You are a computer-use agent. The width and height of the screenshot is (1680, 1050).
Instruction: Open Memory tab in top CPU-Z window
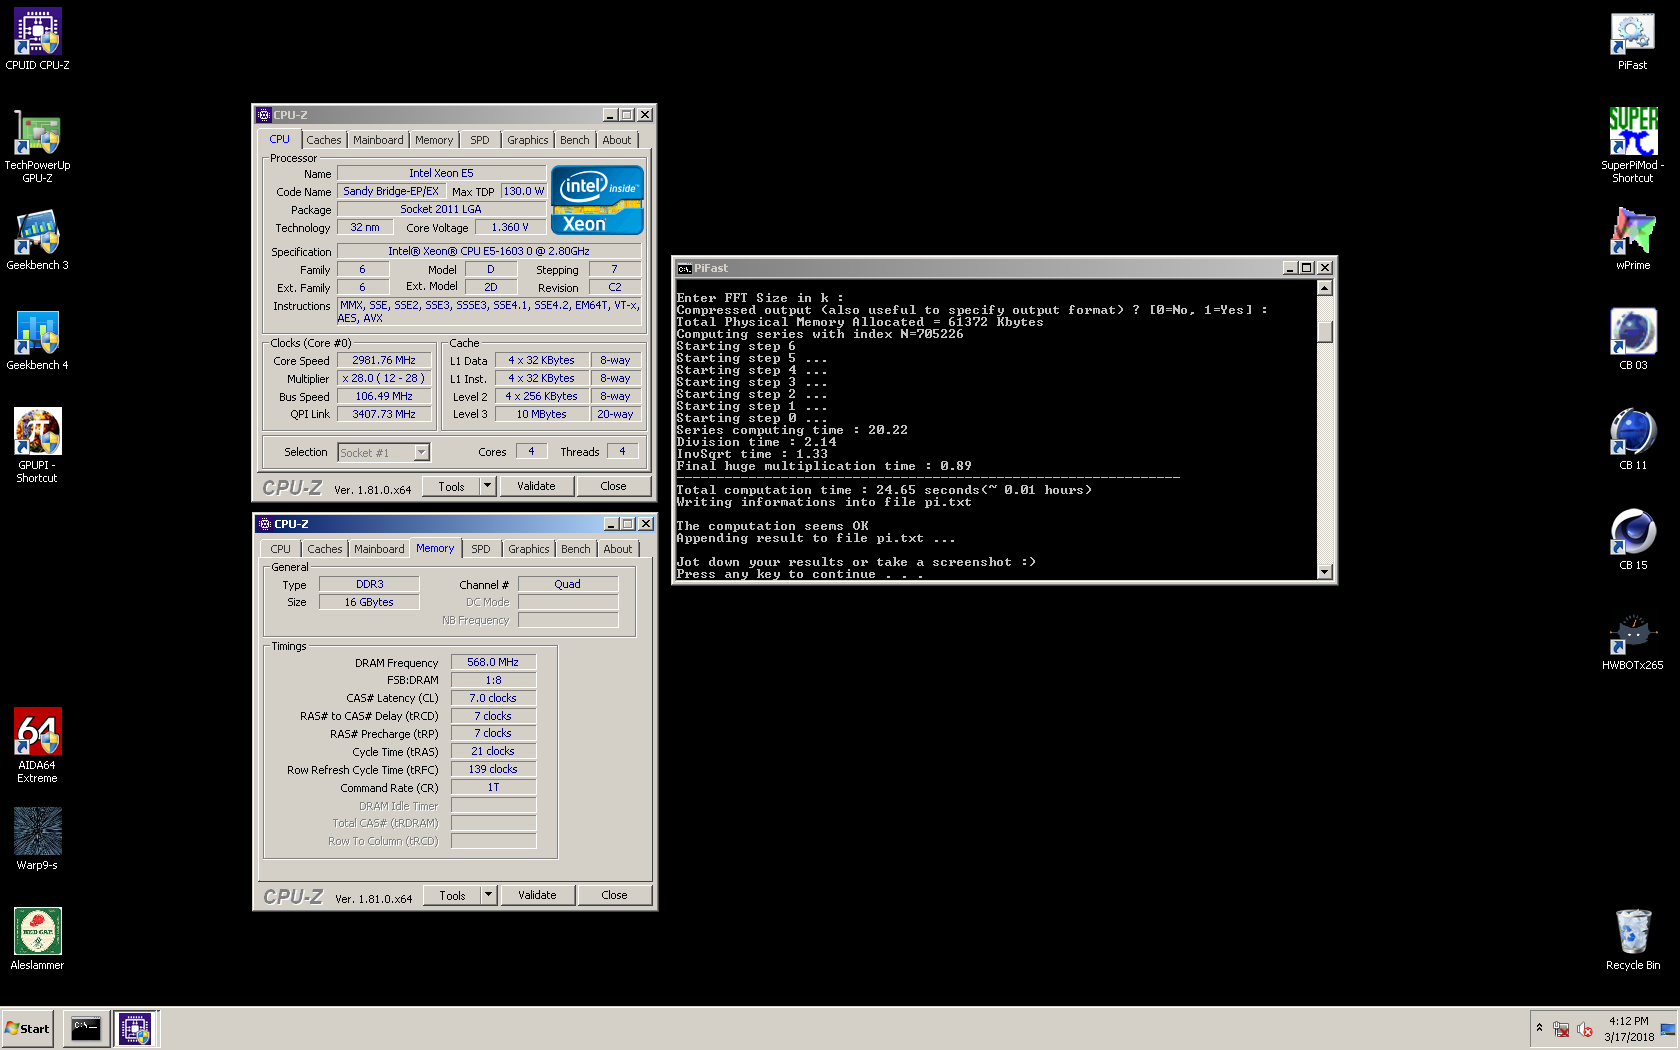(x=434, y=140)
